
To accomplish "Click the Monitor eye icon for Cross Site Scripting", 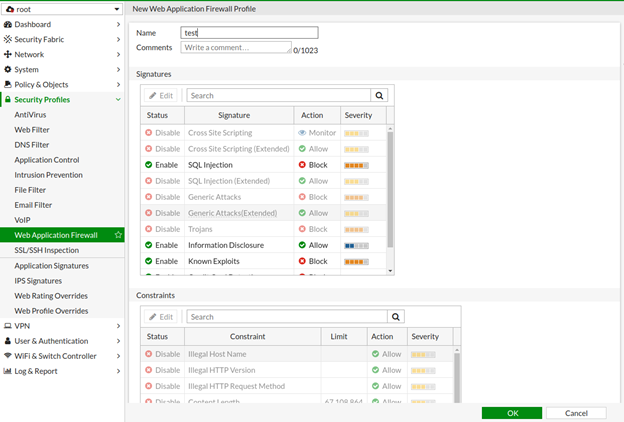I will coord(302,133).
